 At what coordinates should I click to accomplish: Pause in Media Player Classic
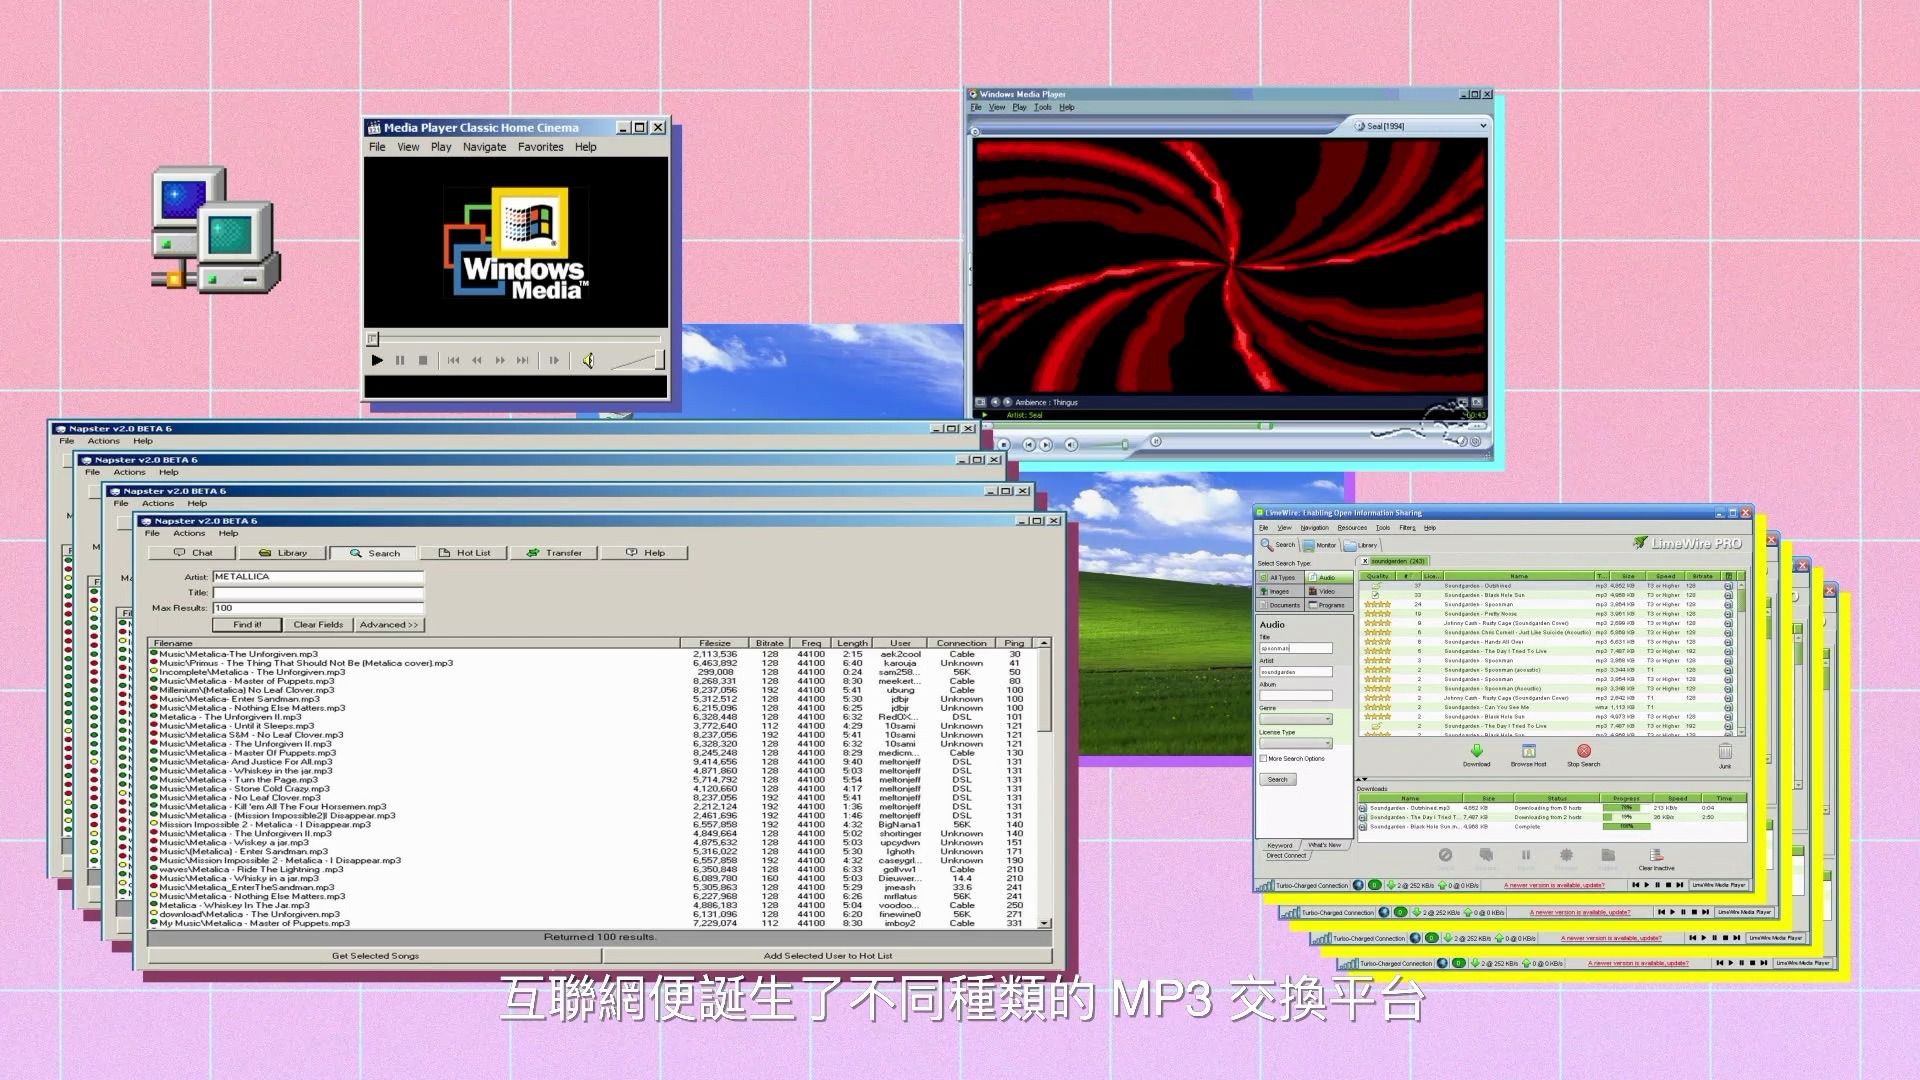[x=400, y=360]
